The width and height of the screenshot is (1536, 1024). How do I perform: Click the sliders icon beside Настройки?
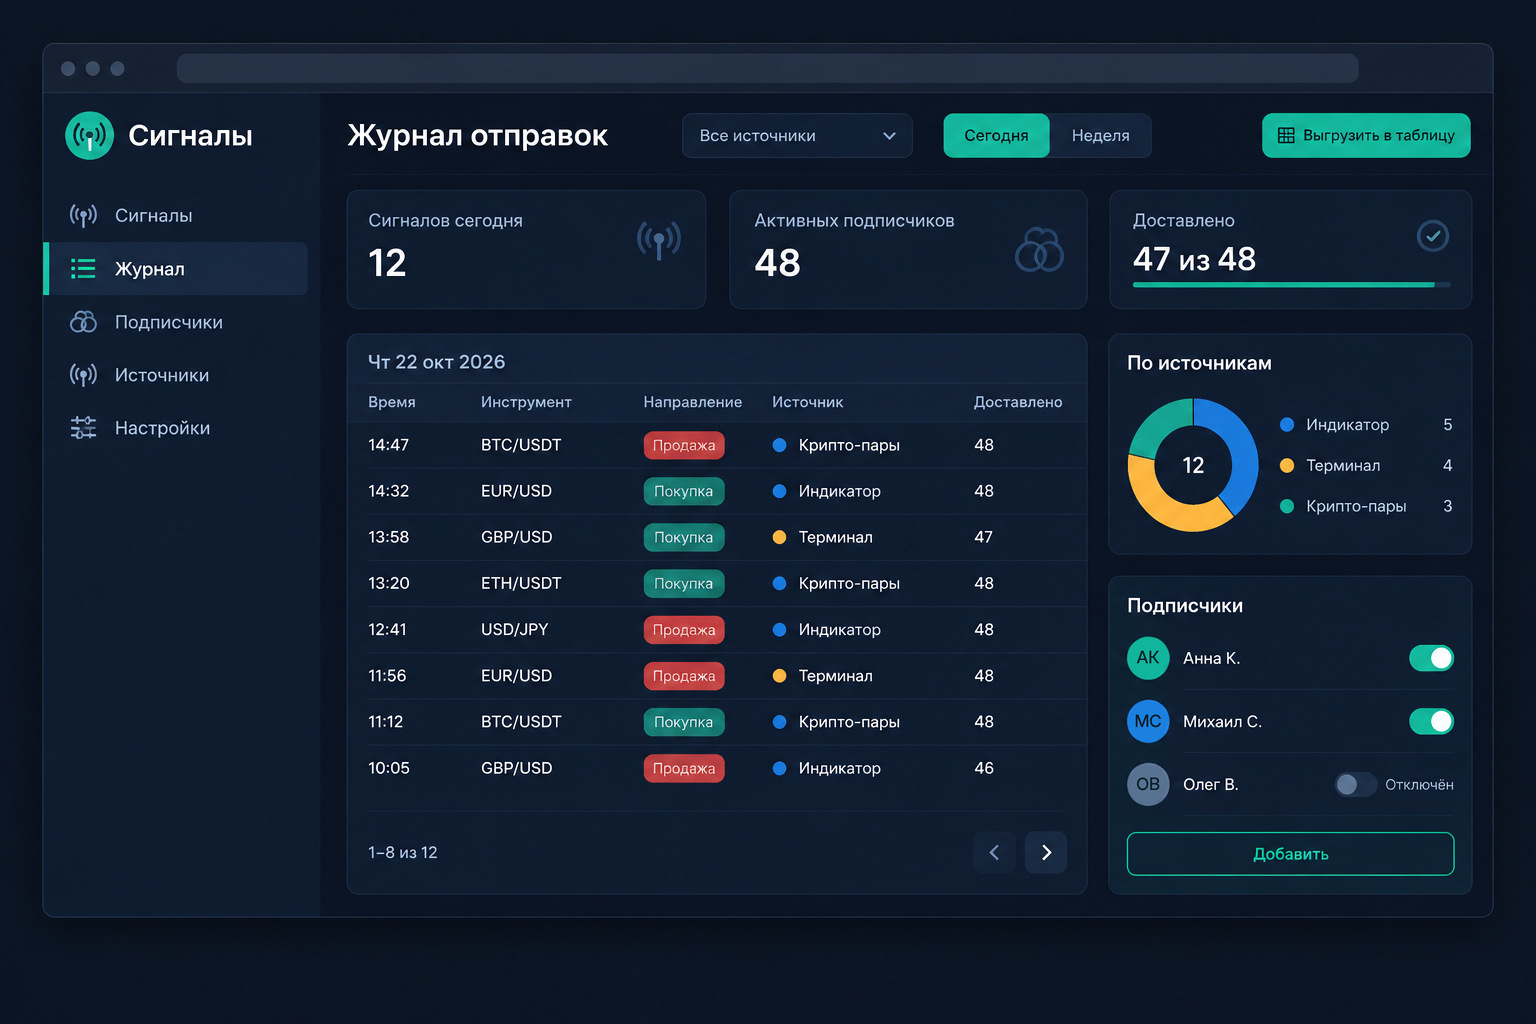(x=83, y=428)
